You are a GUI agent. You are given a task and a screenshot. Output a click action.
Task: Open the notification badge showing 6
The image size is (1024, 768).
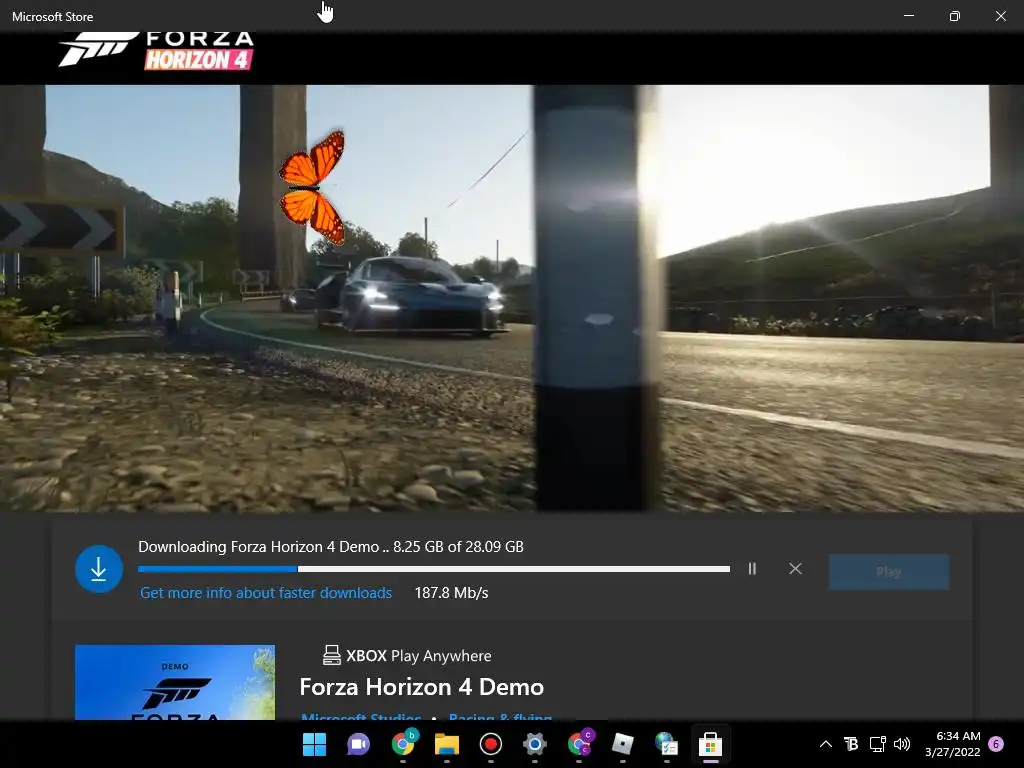tap(996, 744)
